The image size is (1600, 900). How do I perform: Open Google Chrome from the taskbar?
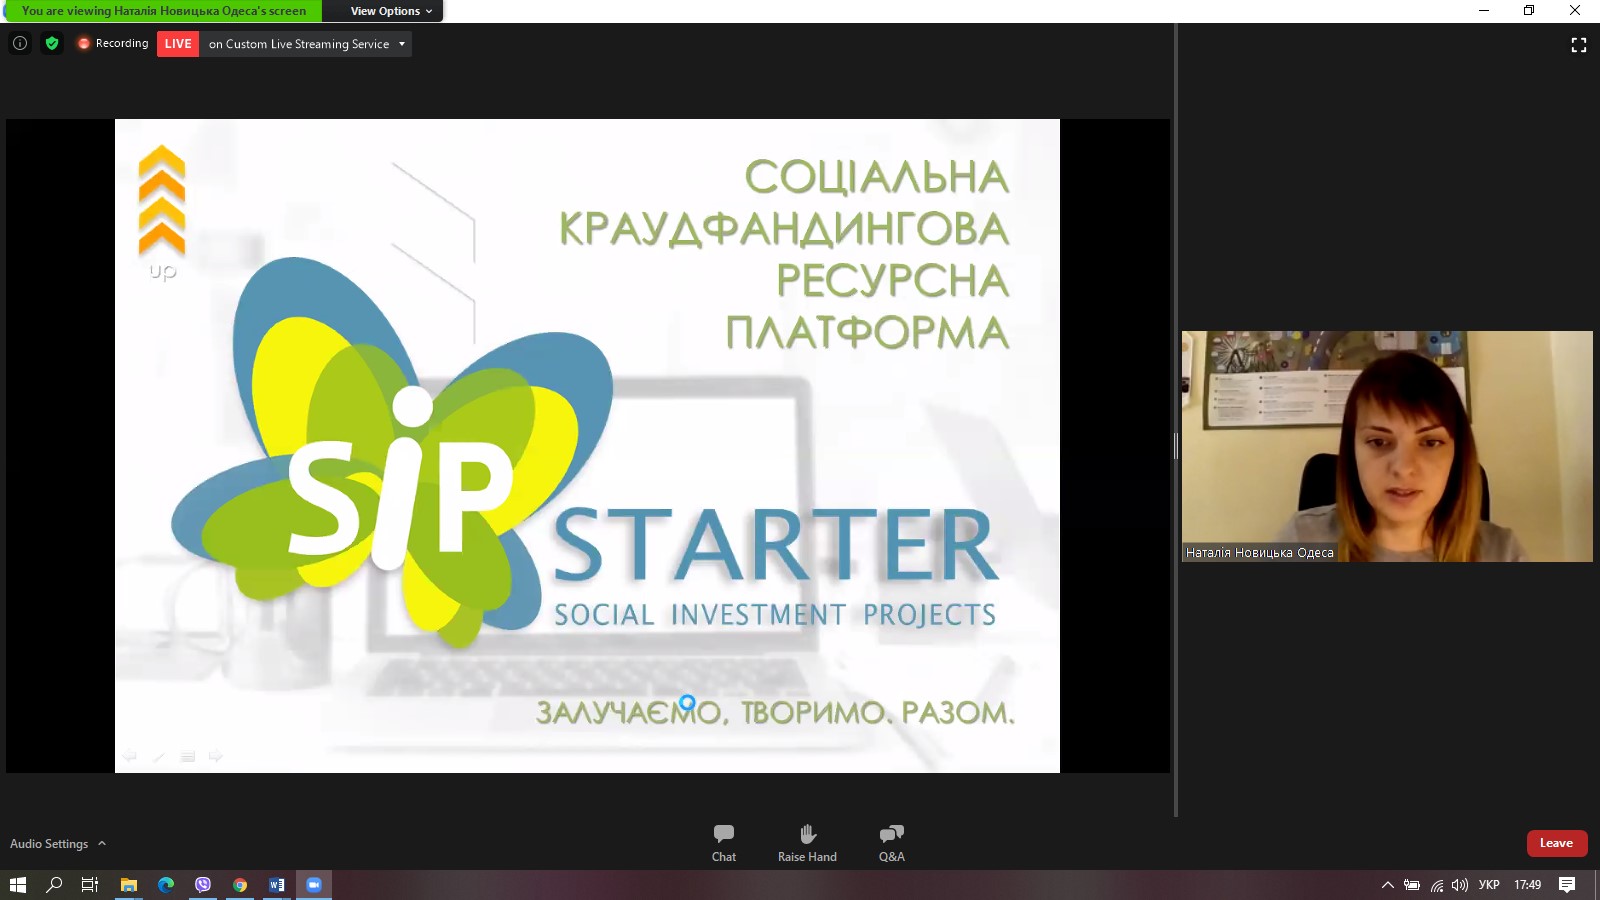click(x=240, y=885)
